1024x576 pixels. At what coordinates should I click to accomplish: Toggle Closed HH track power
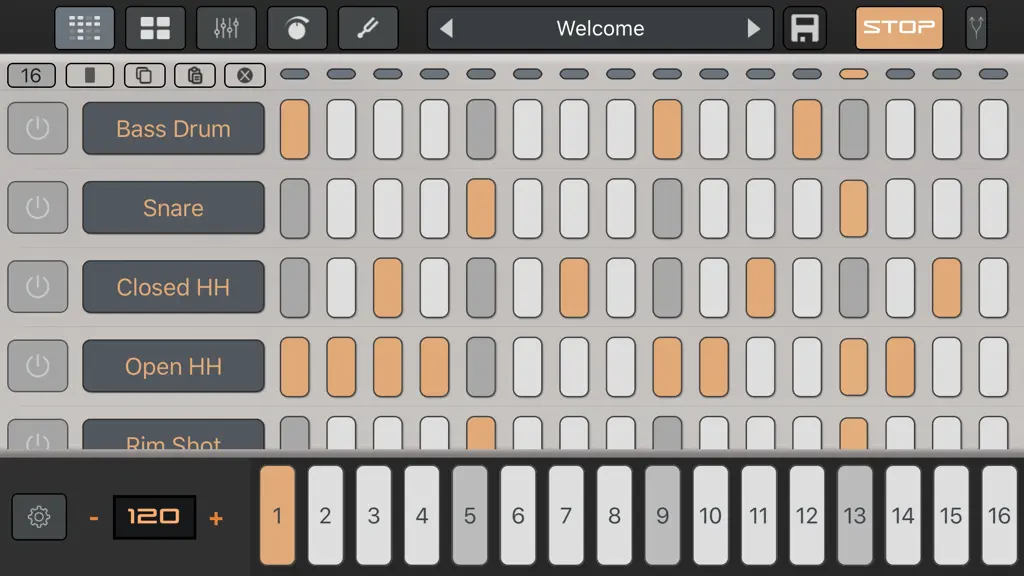coord(38,287)
